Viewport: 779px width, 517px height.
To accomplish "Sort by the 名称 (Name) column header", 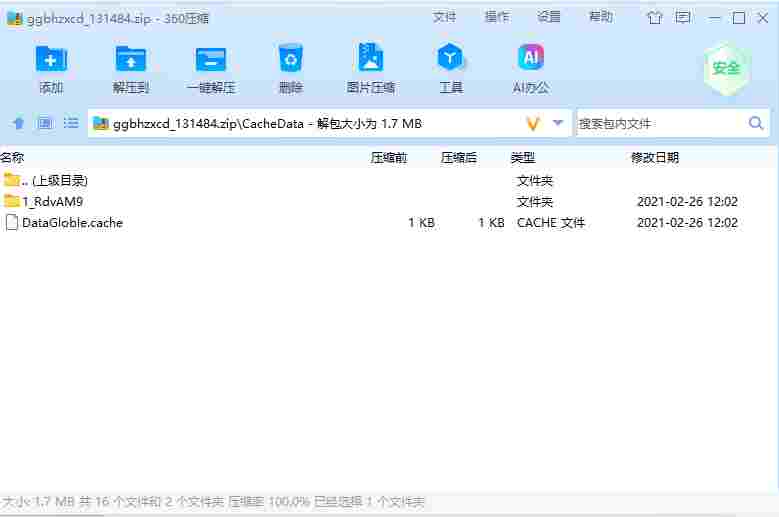I will [x=12, y=158].
